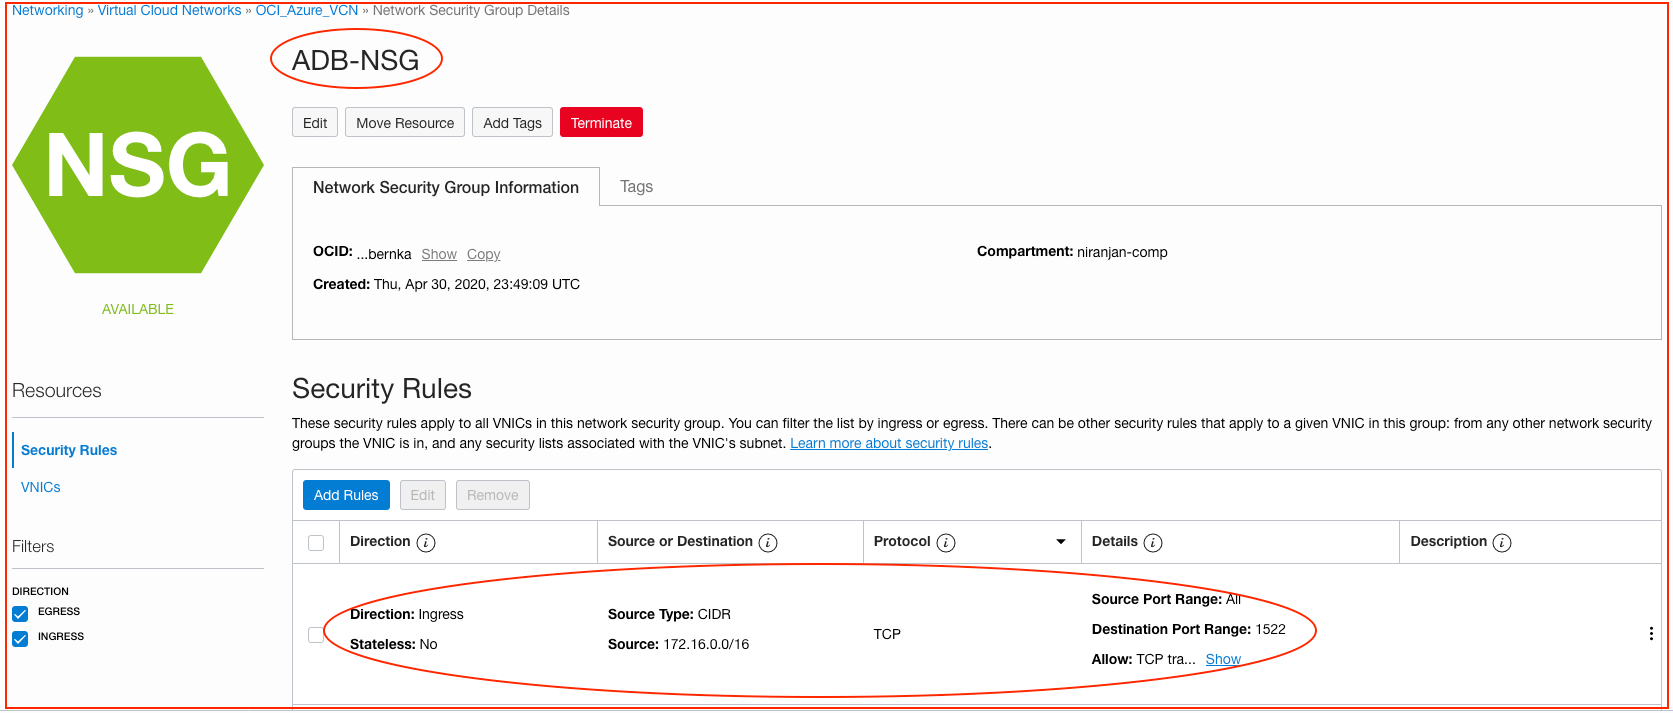Click the Protocol column info icon
The height and width of the screenshot is (713, 1673).
[x=946, y=543]
